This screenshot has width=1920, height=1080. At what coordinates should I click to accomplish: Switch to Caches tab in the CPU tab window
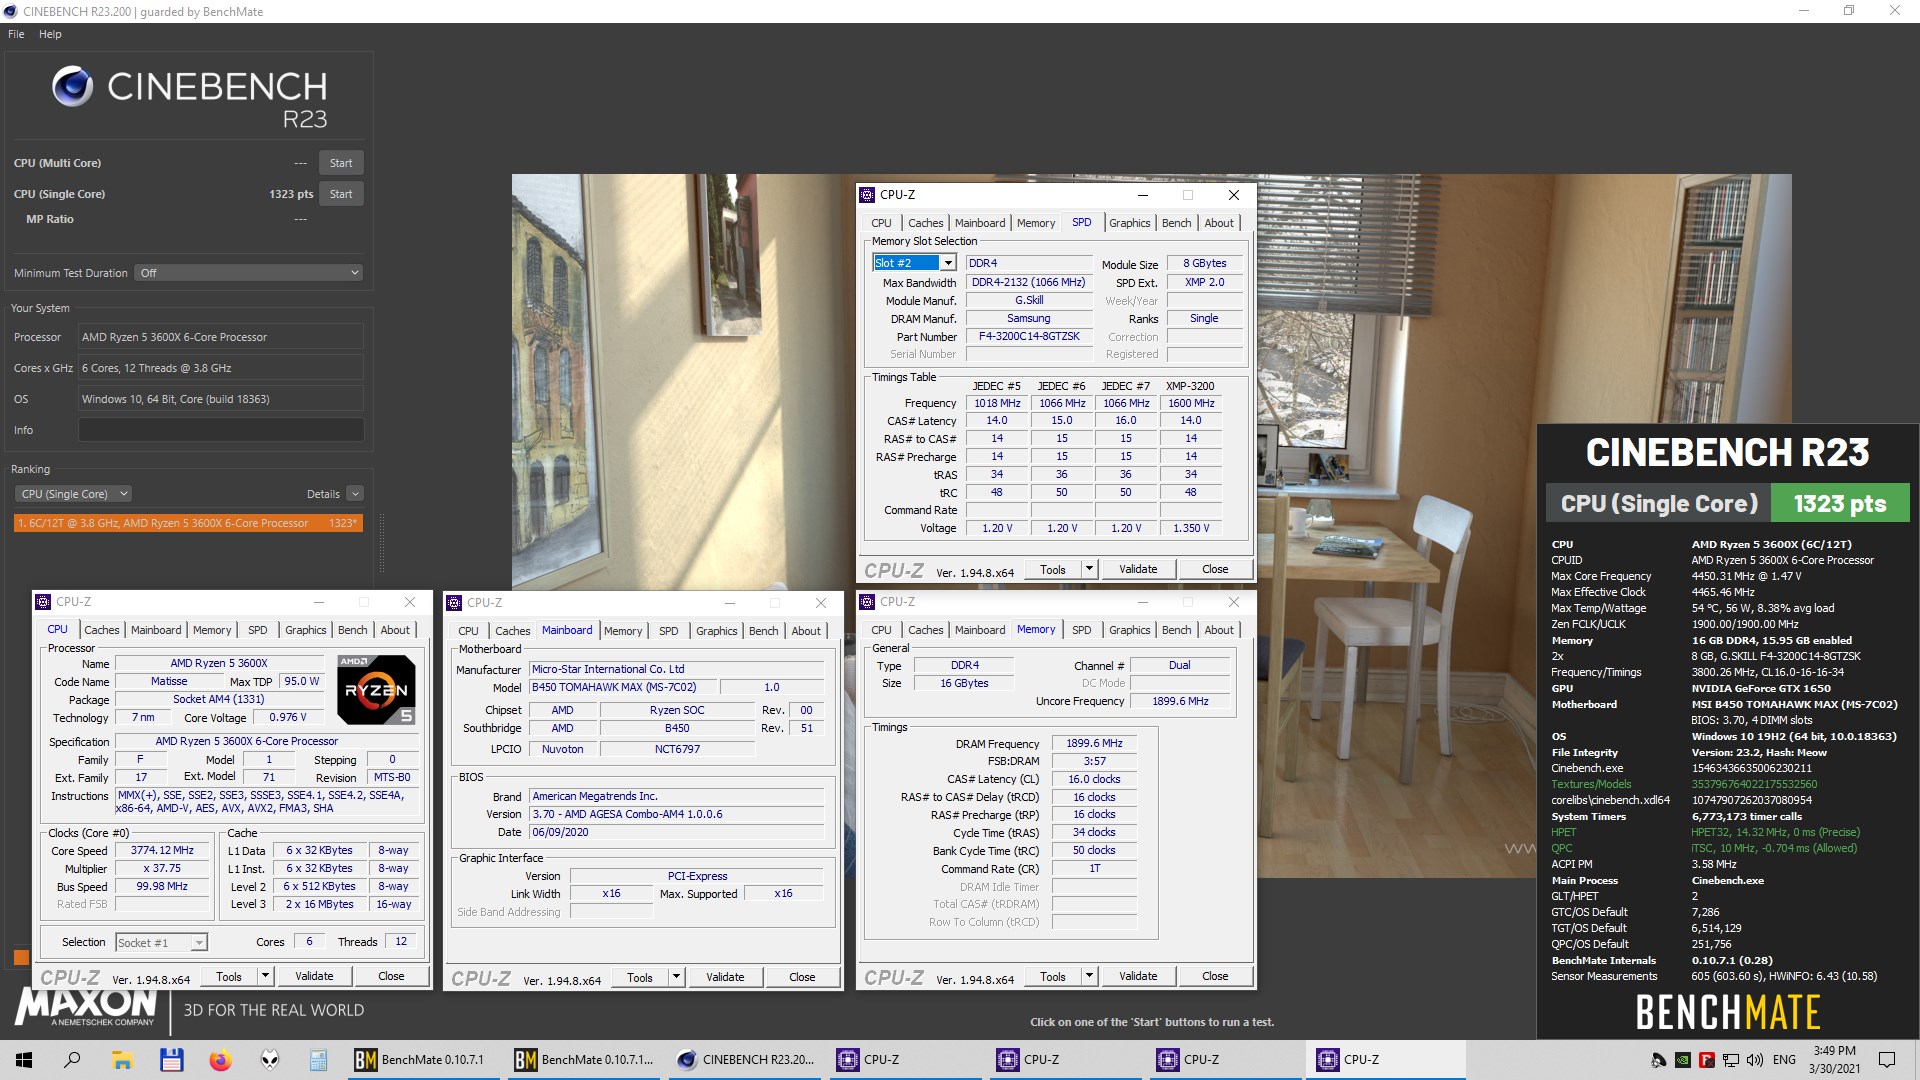tap(102, 630)
